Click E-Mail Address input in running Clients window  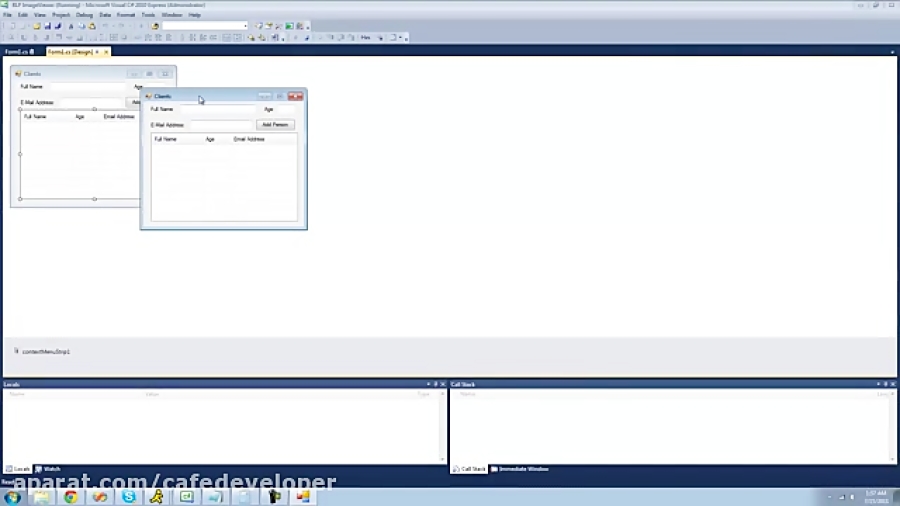pyautogui.click(x=221, y=124)
